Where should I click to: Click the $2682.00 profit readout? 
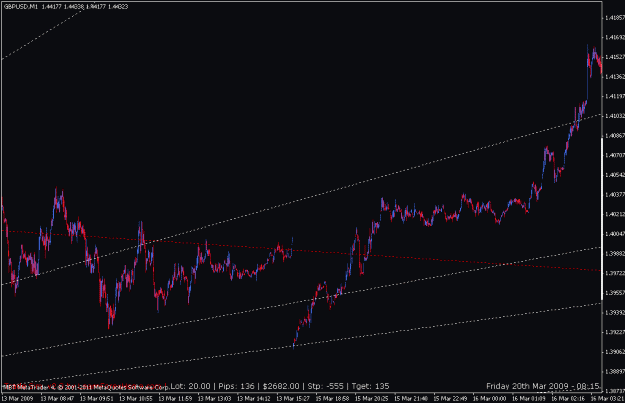[x=281, y=386]
